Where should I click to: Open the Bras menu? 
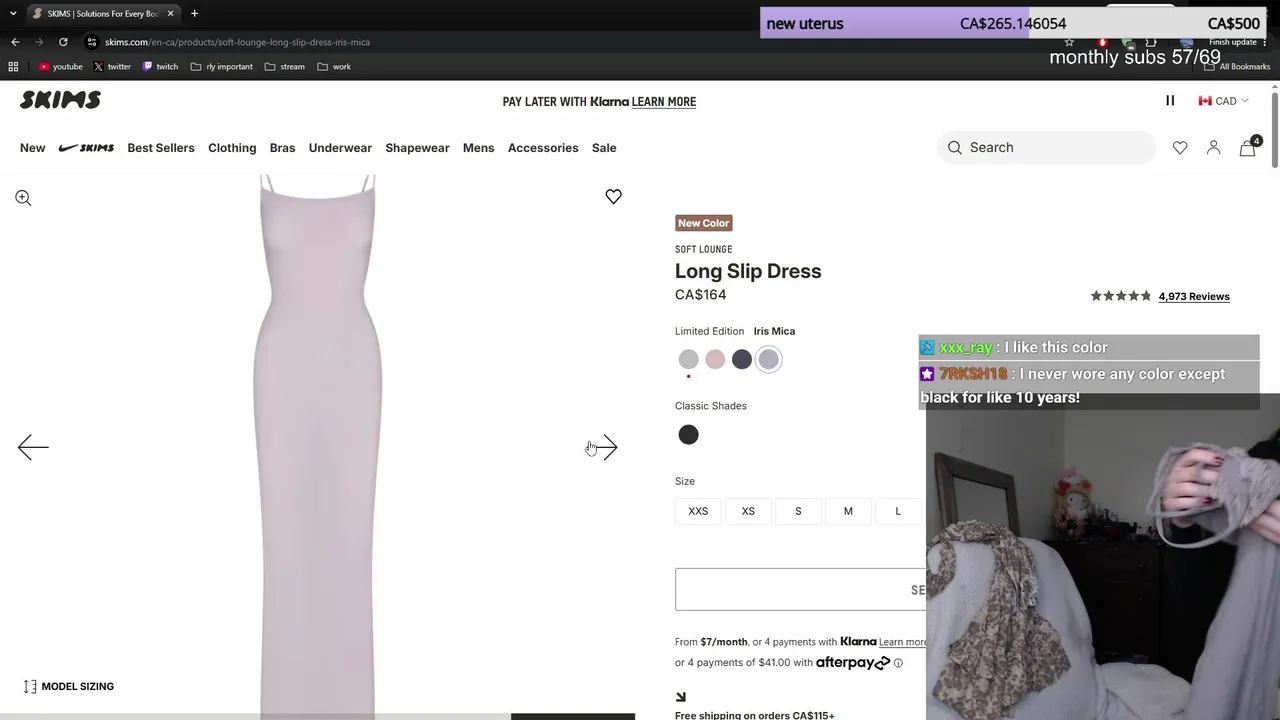click(282, 148)
